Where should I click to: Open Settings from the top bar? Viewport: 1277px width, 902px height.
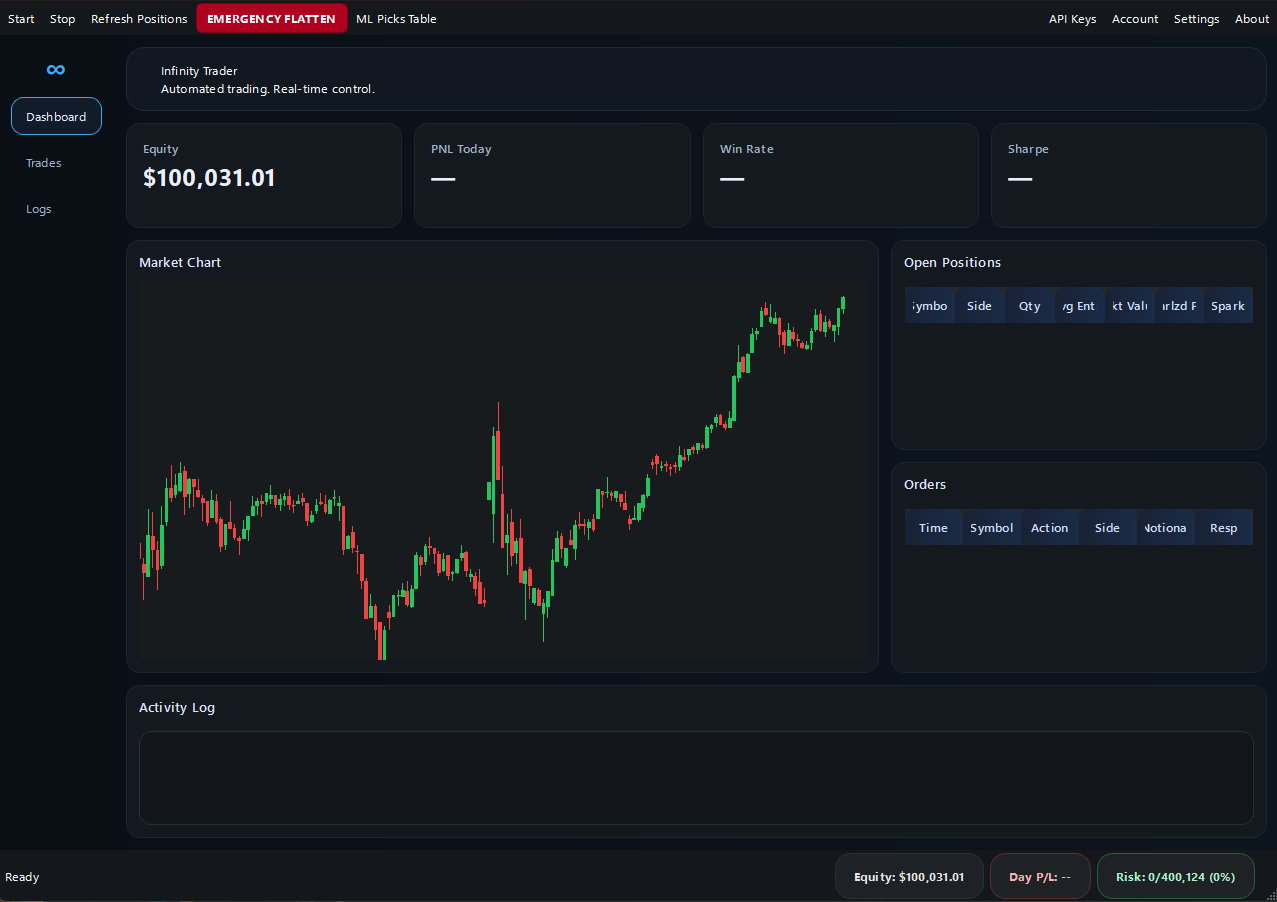(x=1196, y=19)
